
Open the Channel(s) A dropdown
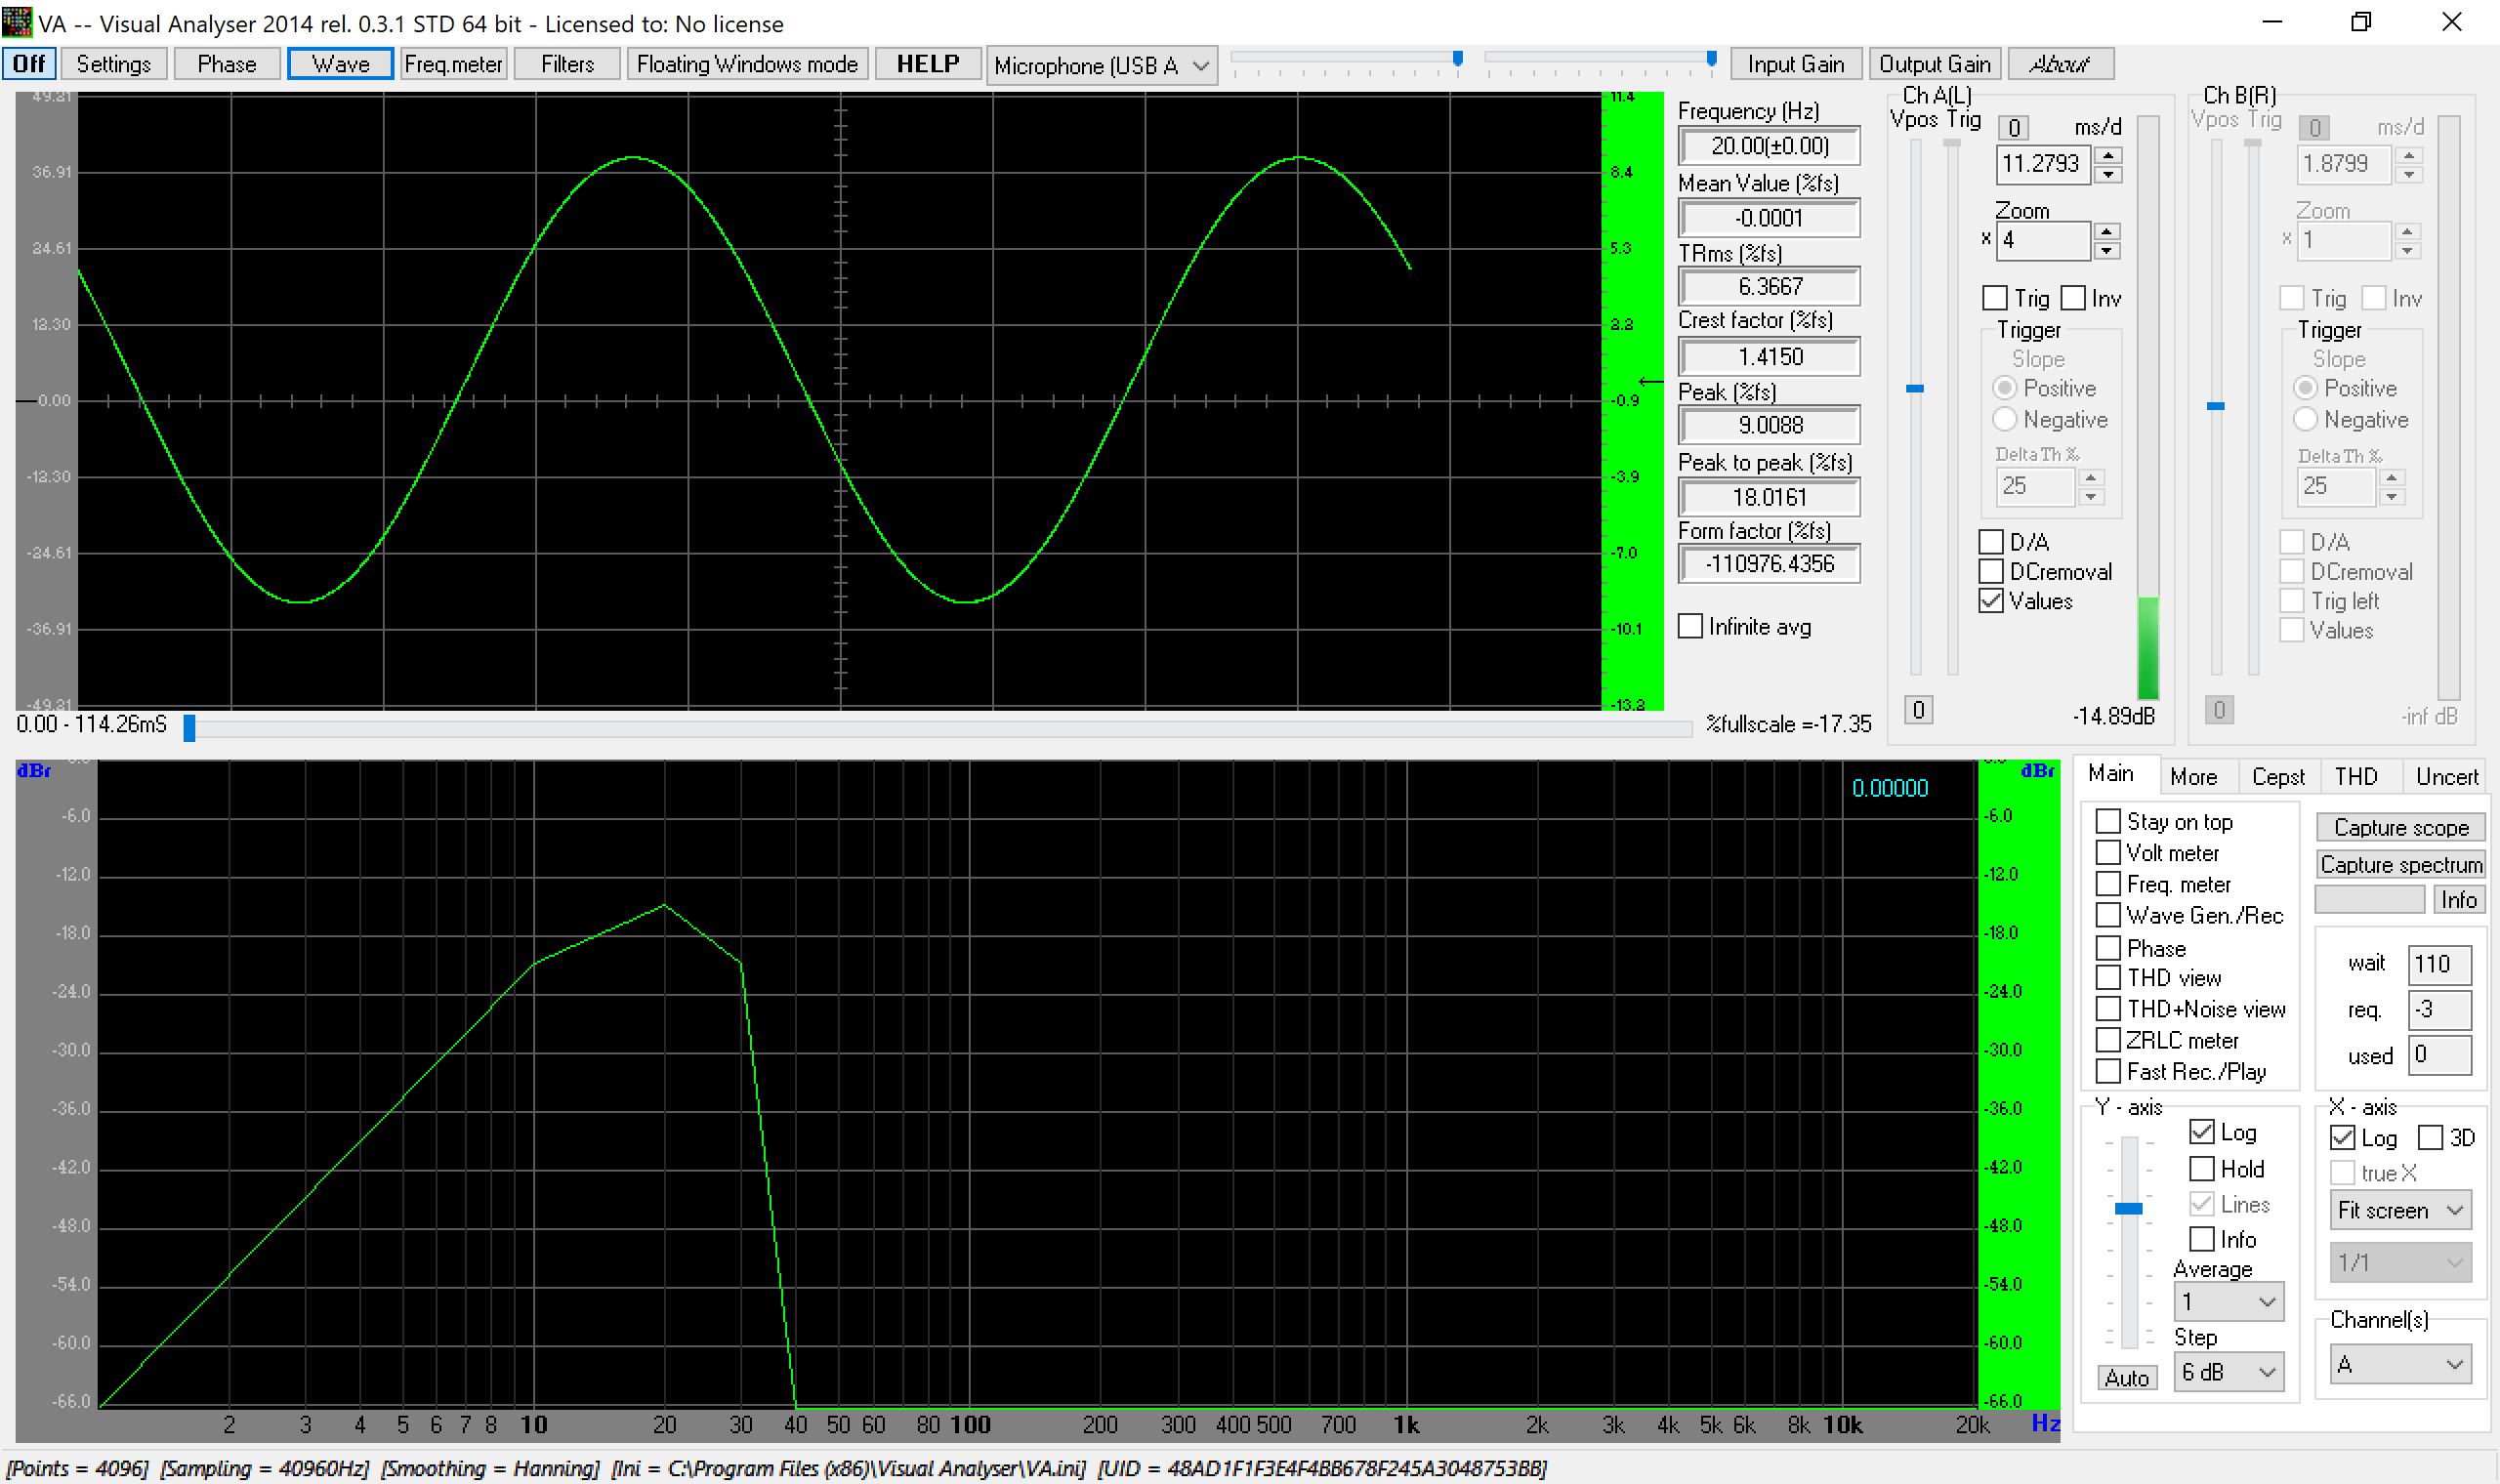pyautogui.click(x=2400, y=1364)
